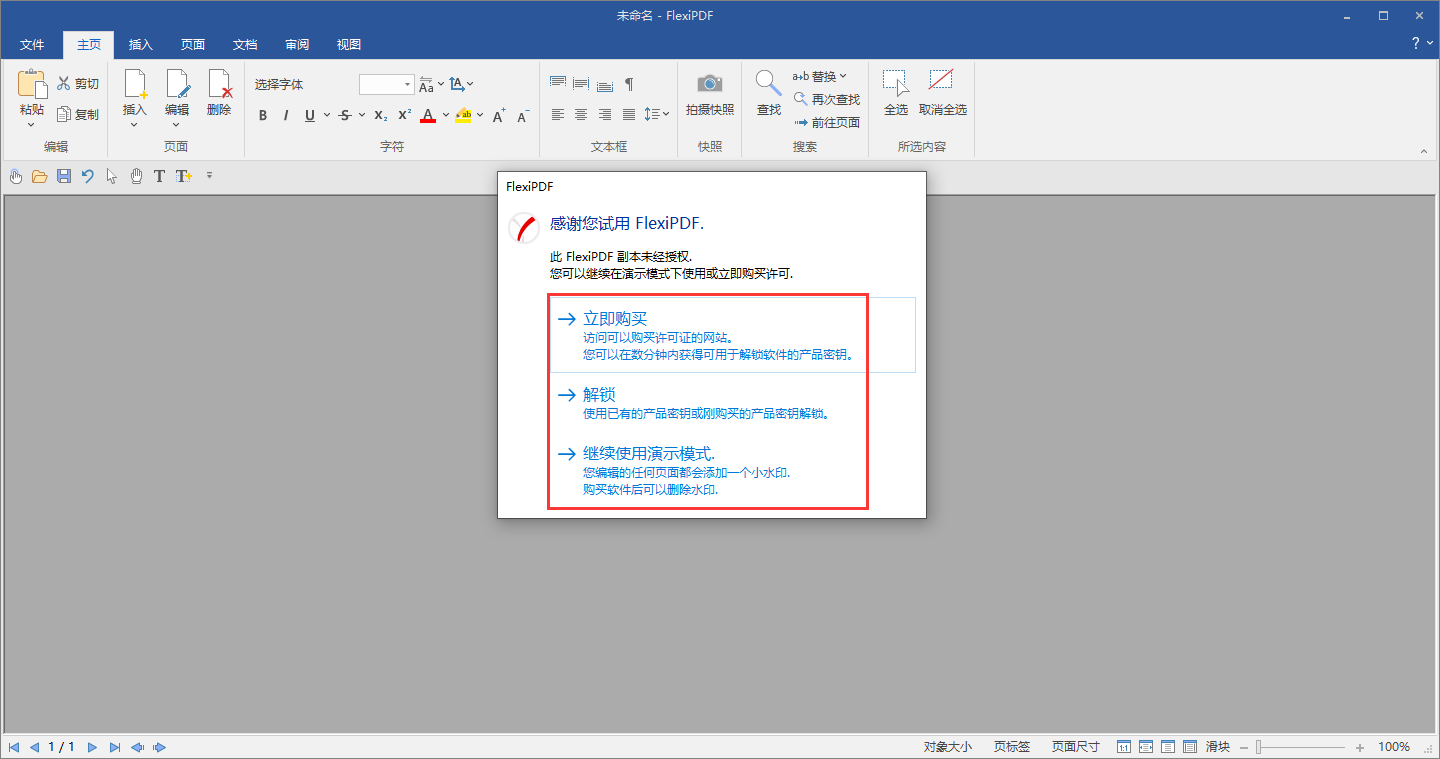Toggle the paragraph mark ¶ button

pos(629,84)
